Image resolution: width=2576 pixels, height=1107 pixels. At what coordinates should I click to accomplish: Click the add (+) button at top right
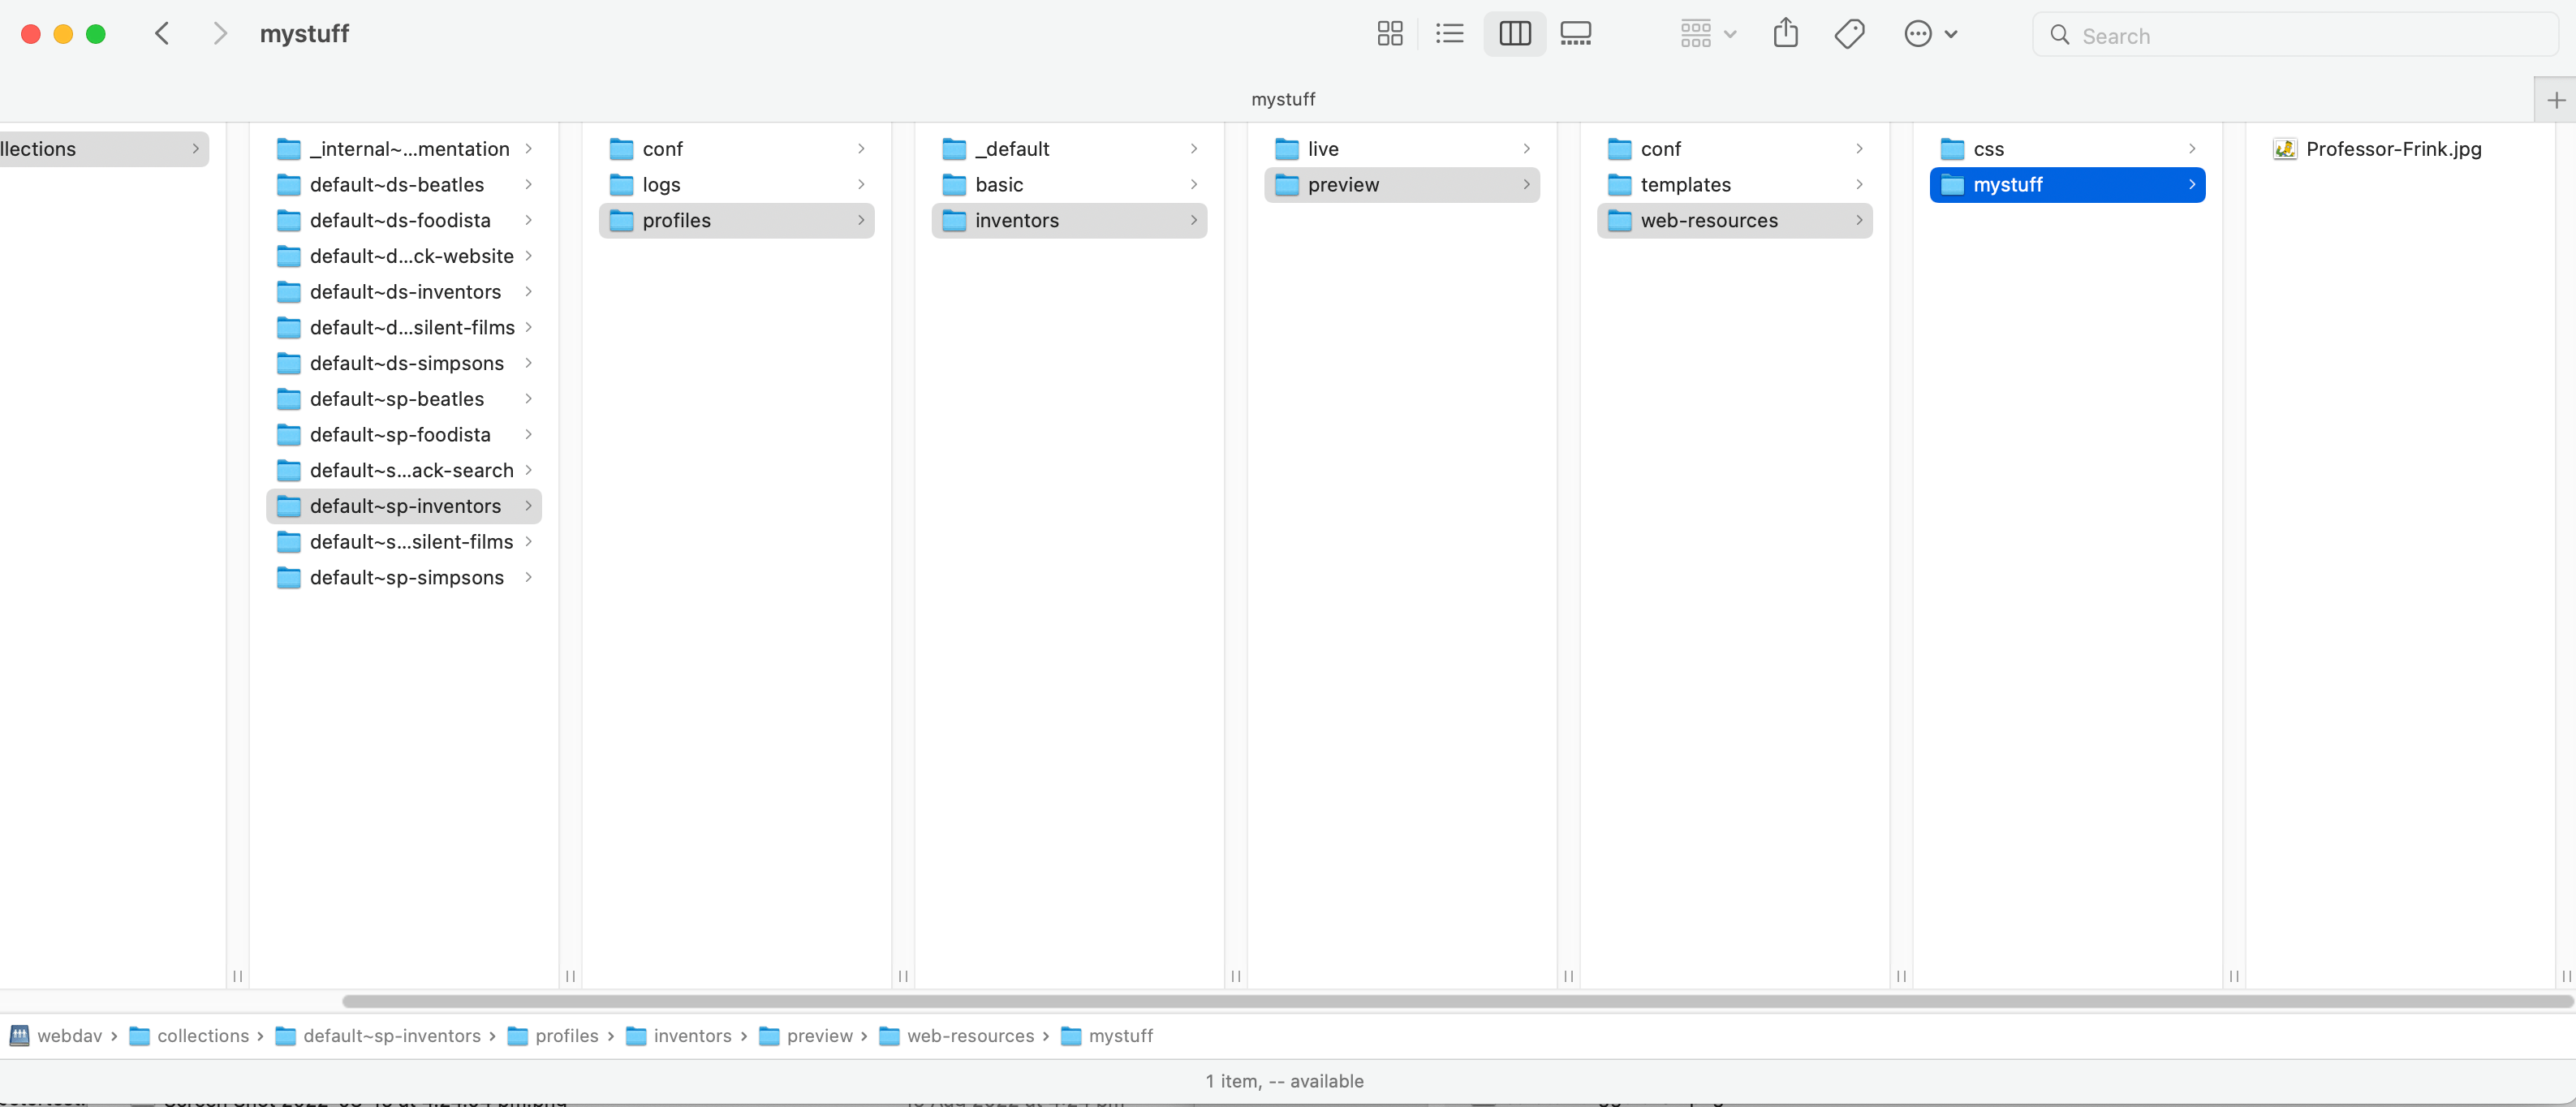[2556, 99]
